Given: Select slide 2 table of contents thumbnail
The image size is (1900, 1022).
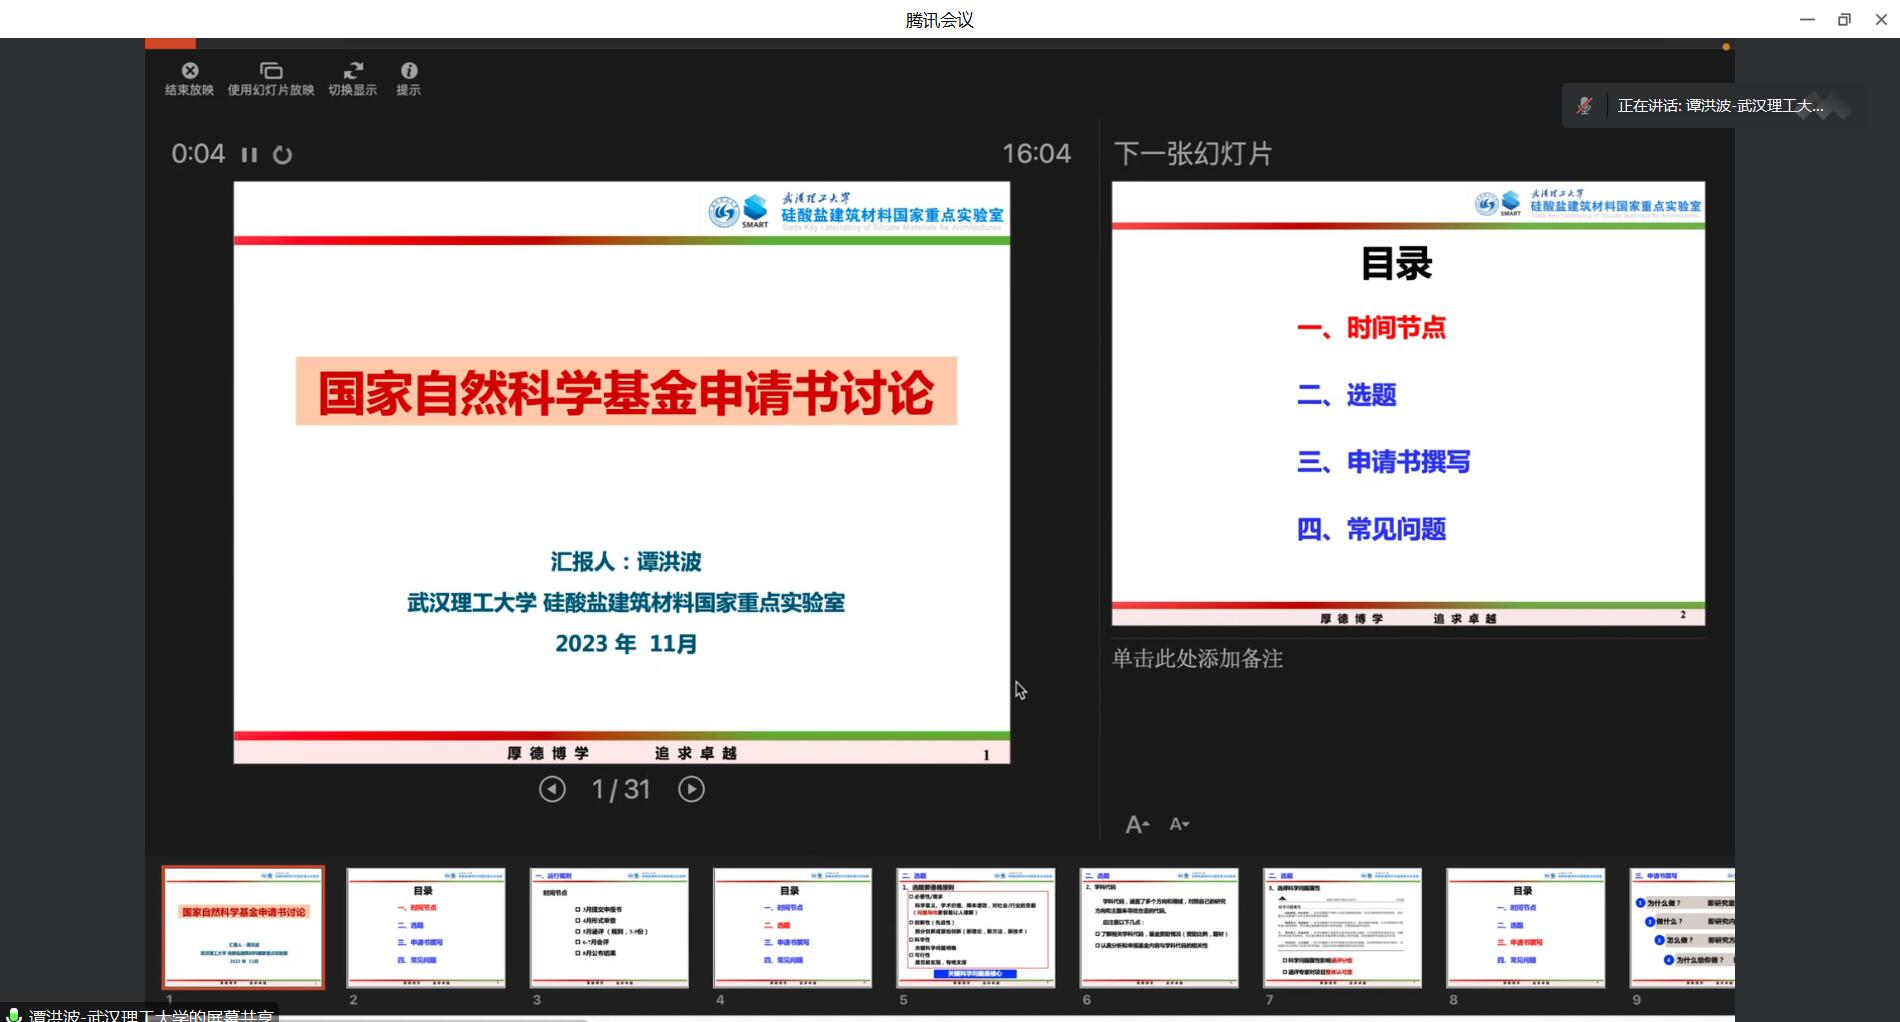Looking at the screenshot, I should tap(425, 927).
